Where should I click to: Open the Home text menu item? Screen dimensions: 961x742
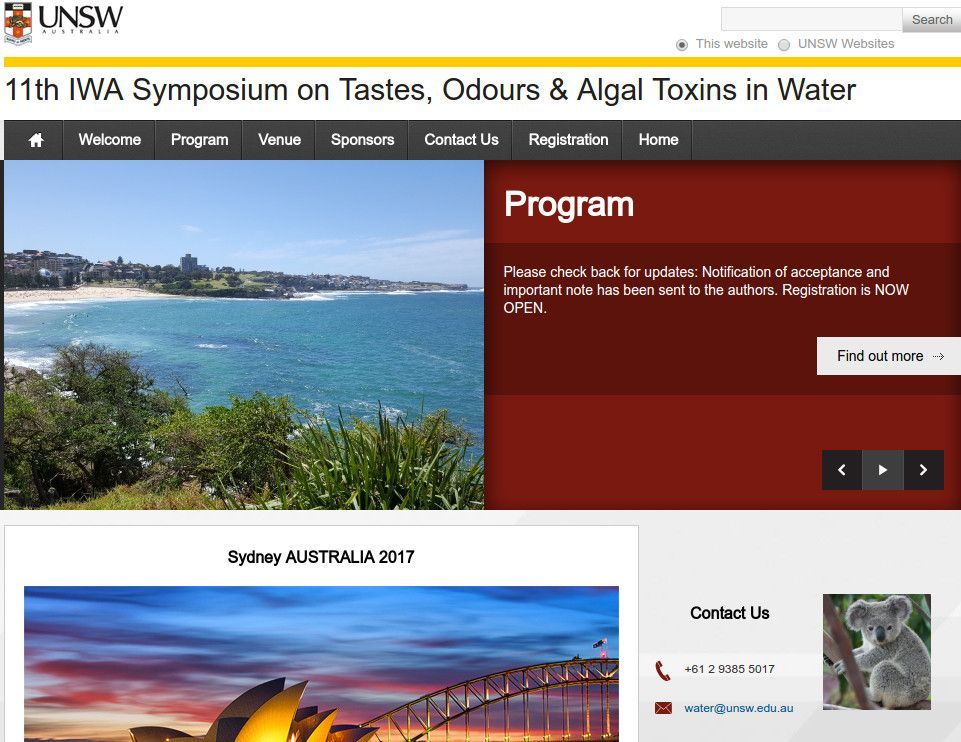658,140
